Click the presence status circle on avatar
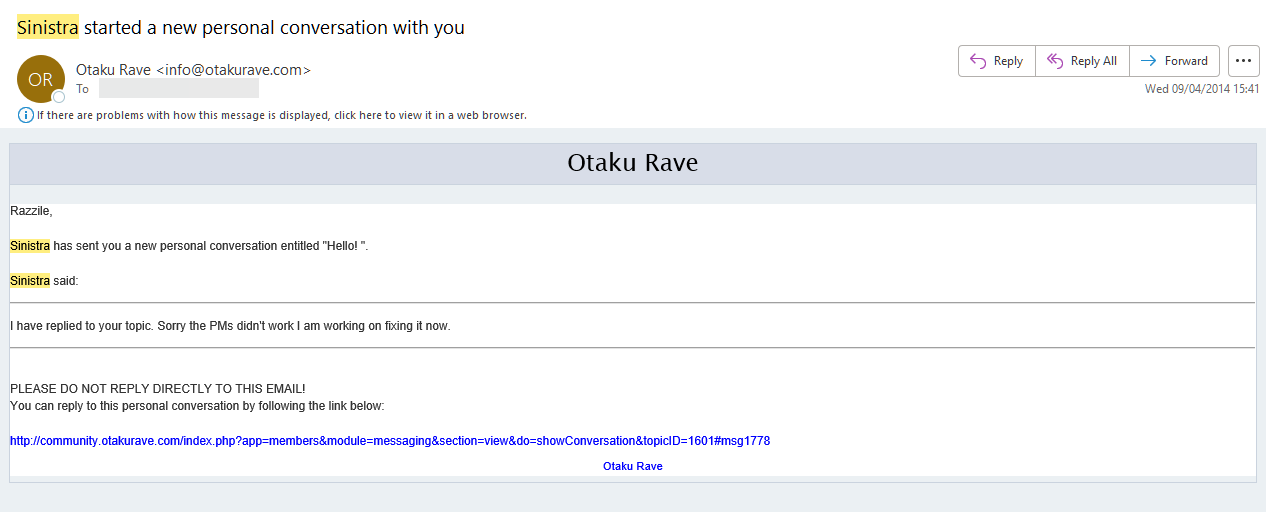This screenshot has width=1281, height=512. (x=59, y=97)
